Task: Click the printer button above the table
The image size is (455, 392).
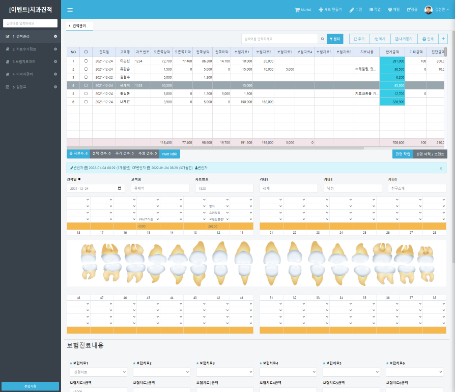Action: coord(428,39)
